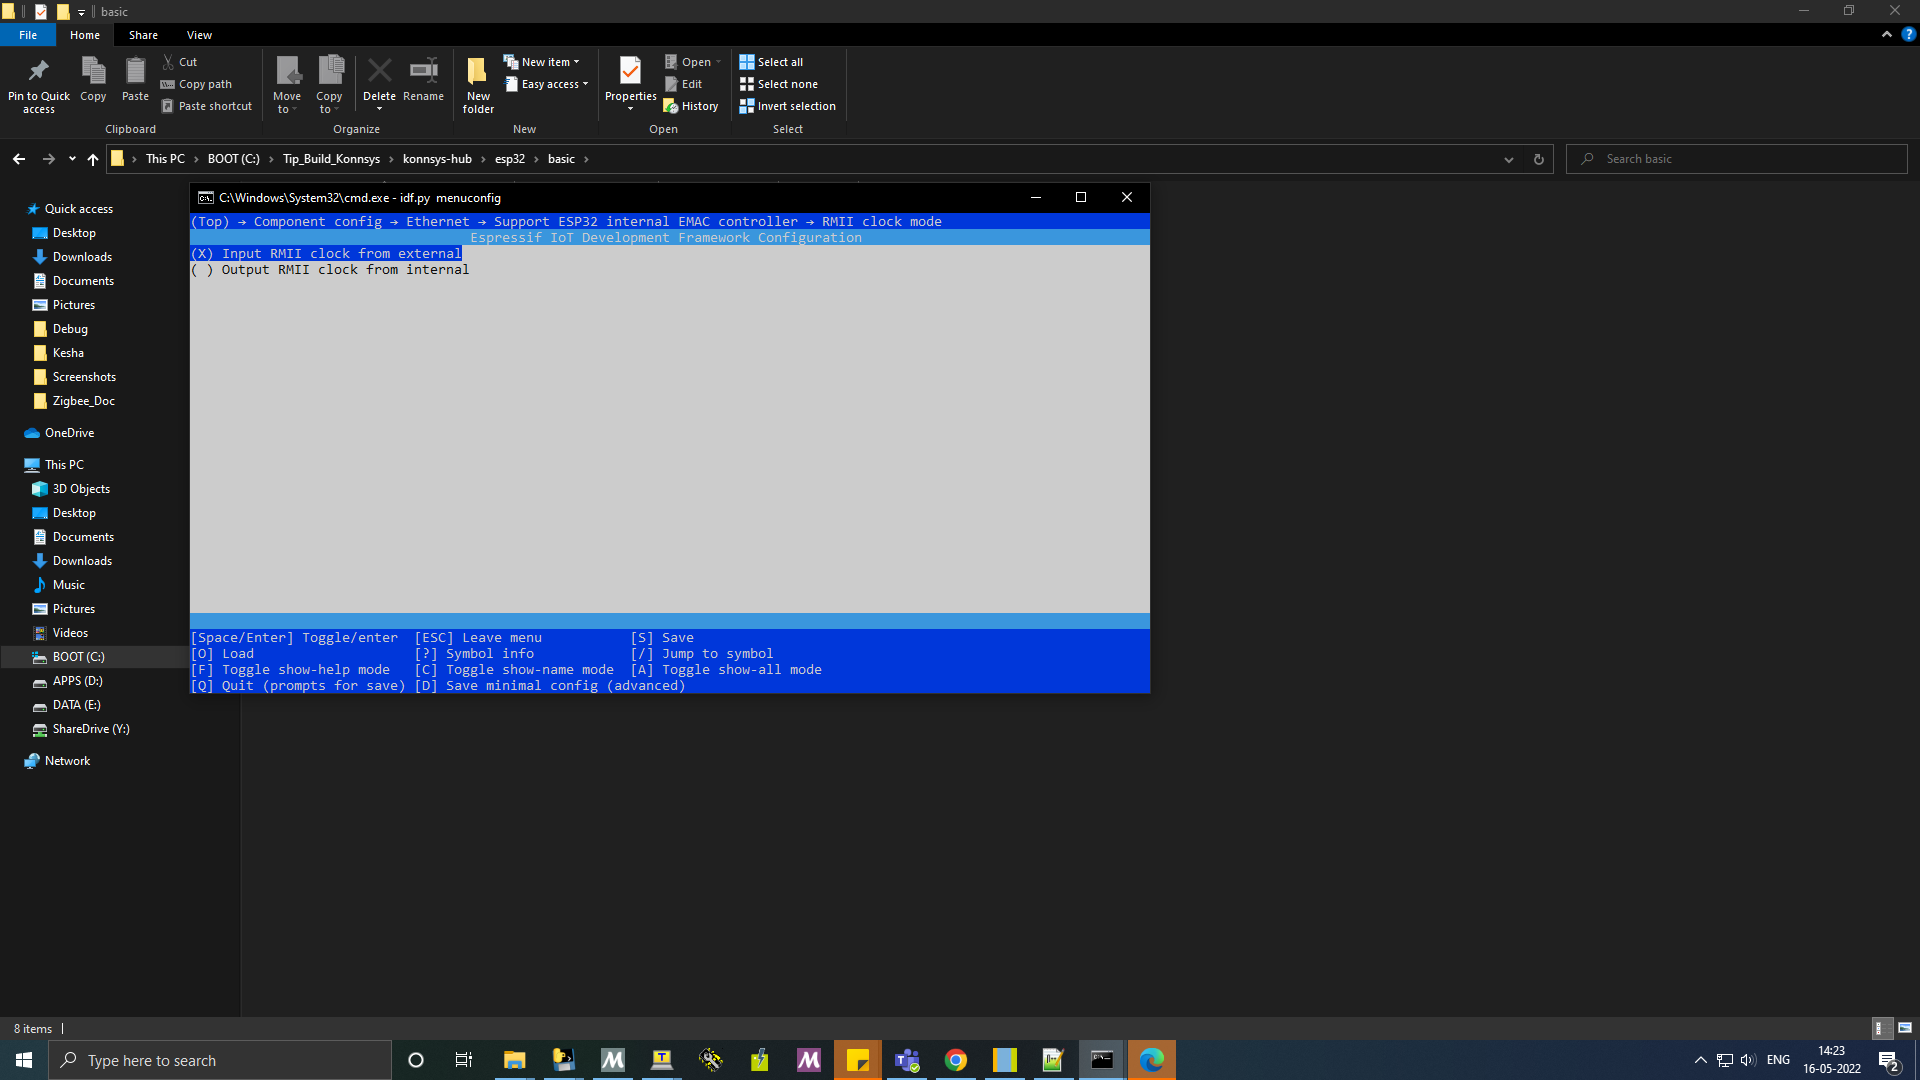Switch to the Home ribbon tab
The height and width of the screenshot is (1080, 1920).
click(x=85, y=35)
